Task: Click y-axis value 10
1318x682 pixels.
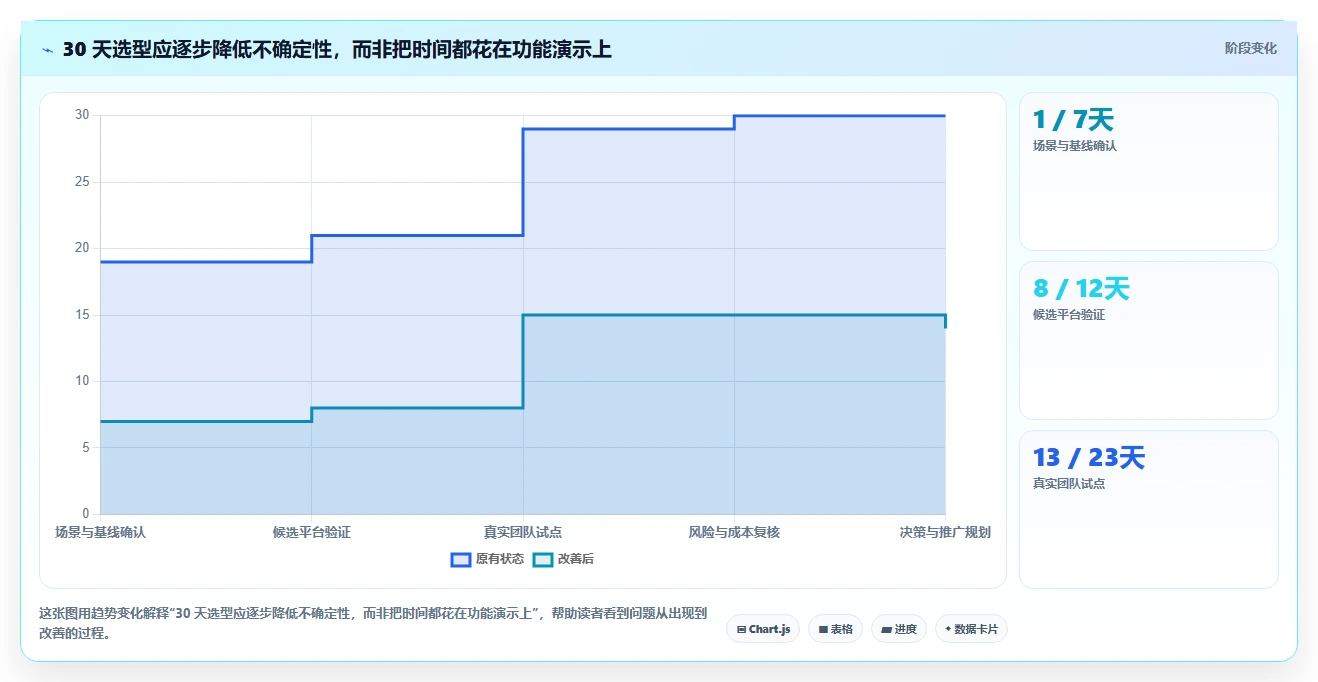Action: coord(82,381)
